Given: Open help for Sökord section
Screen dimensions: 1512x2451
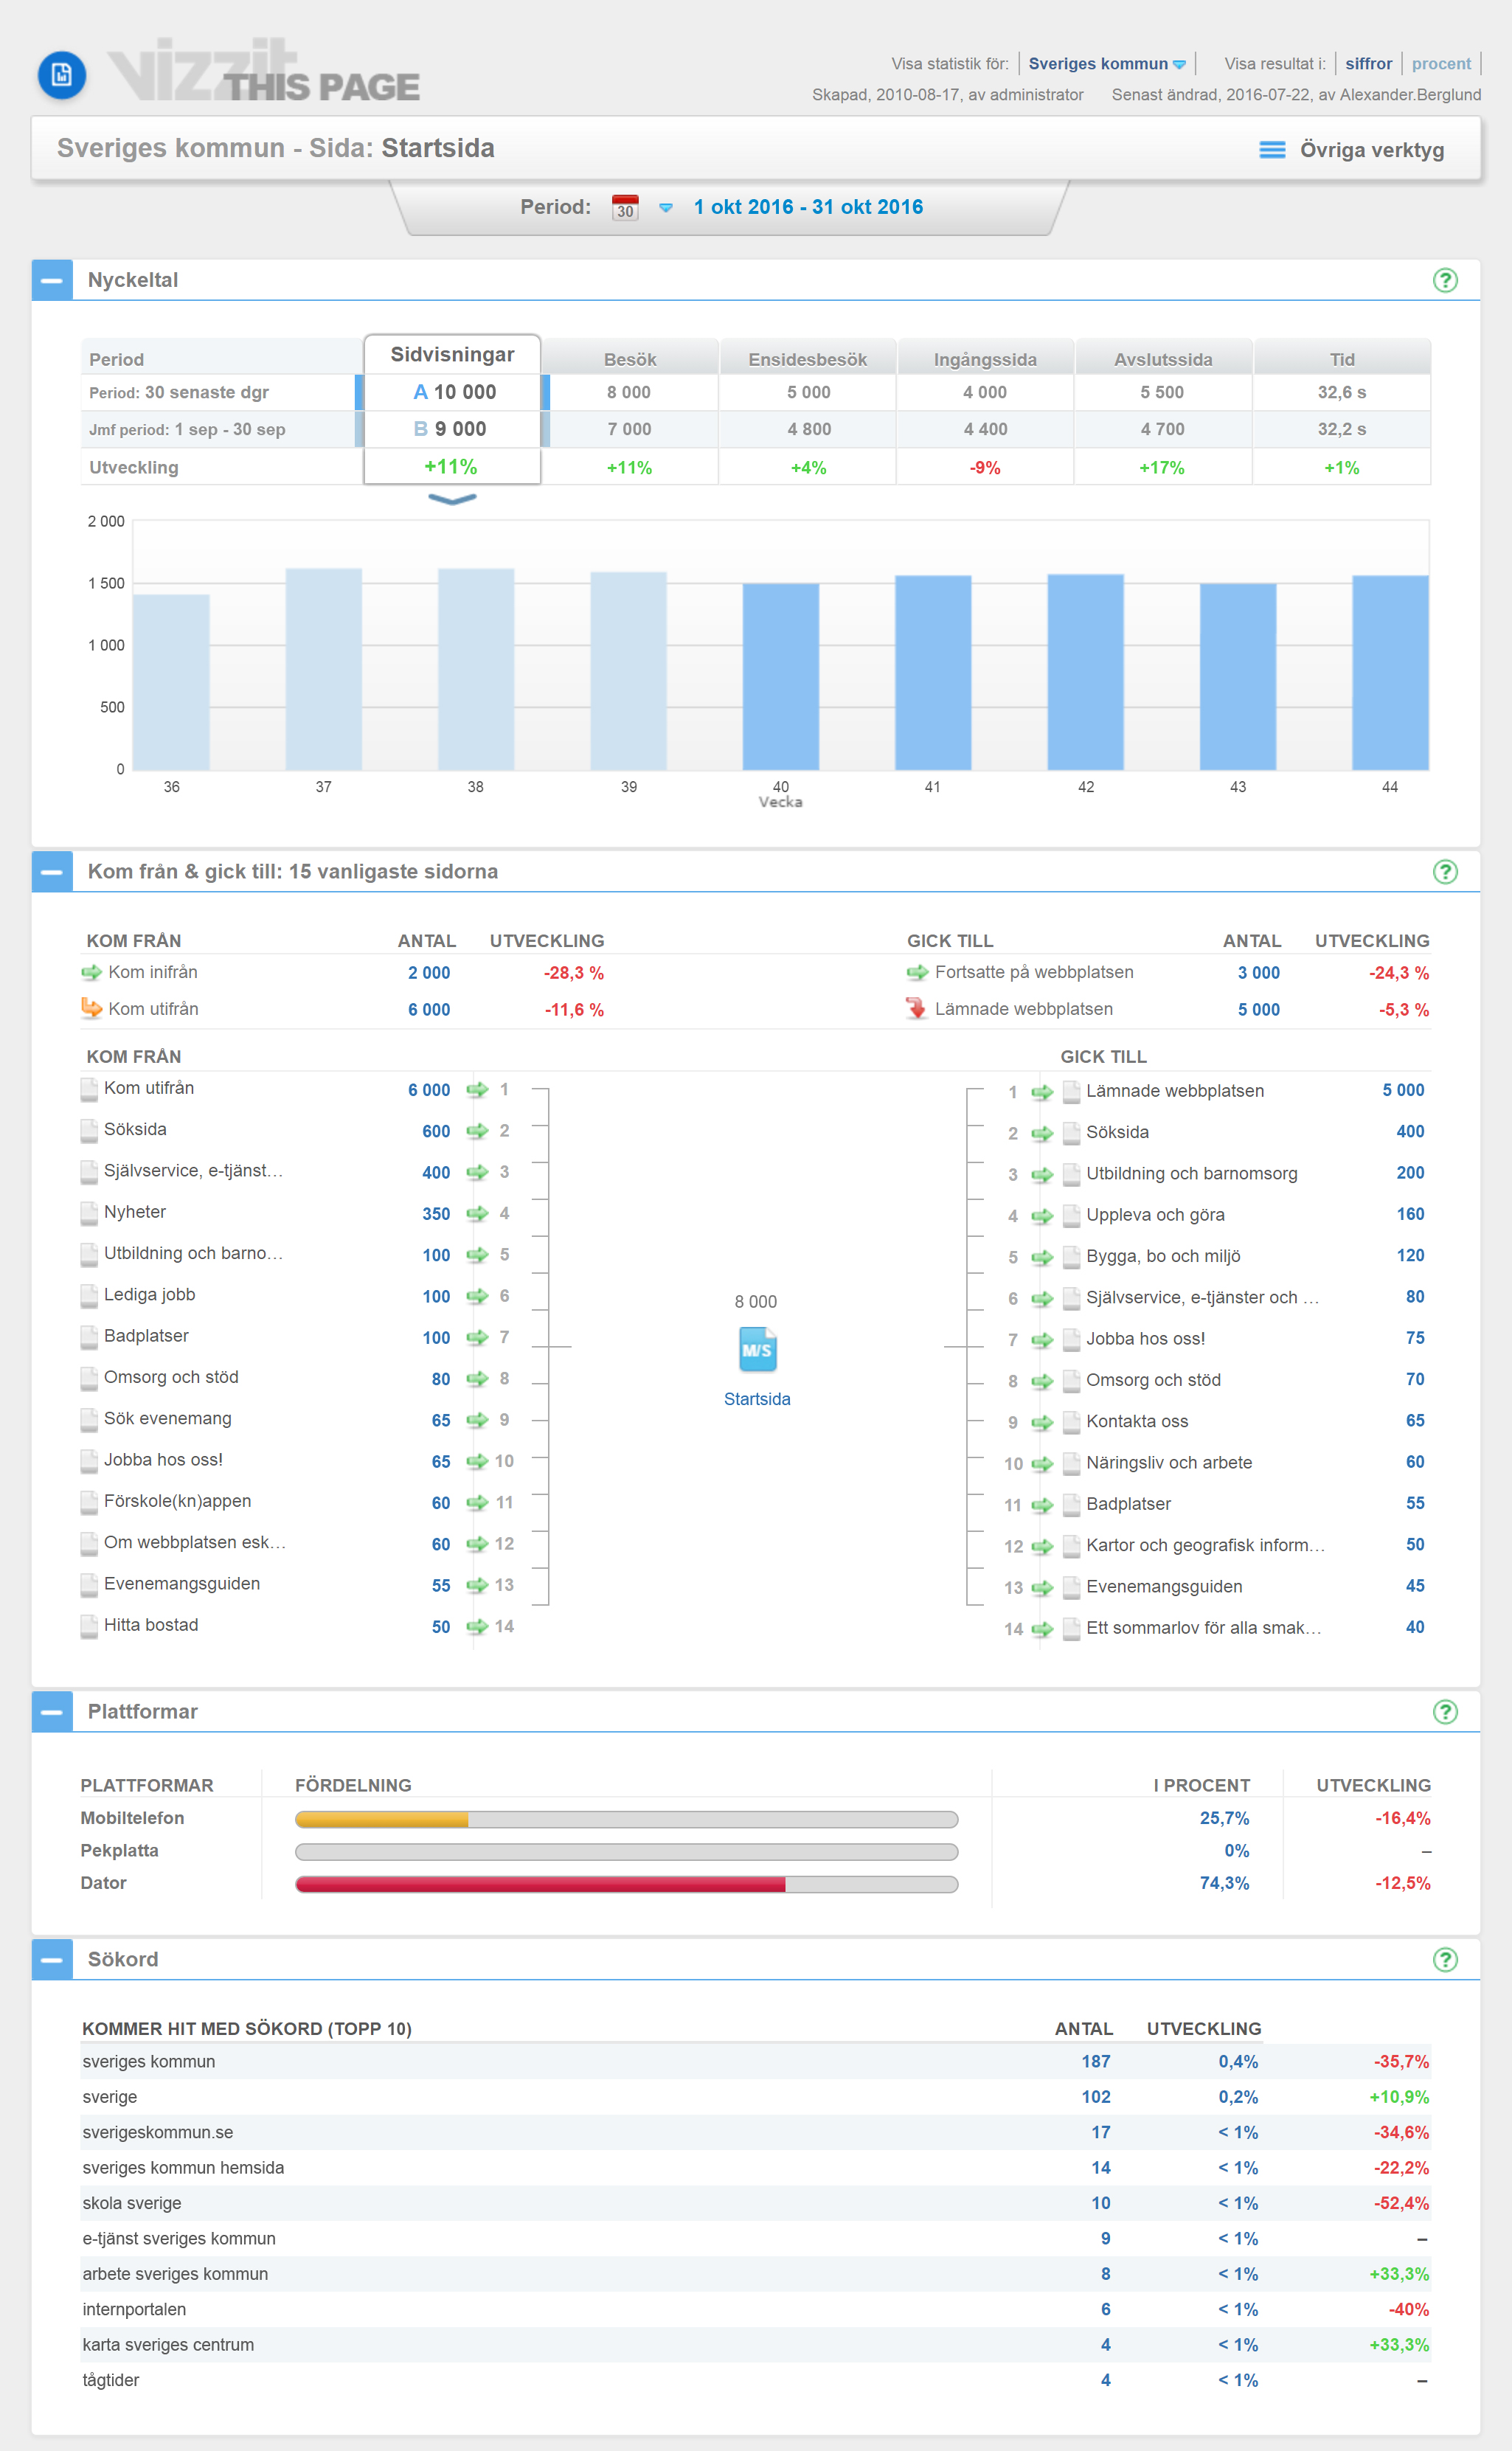Looking at the screenshot, I should tap(1445, 1959).
